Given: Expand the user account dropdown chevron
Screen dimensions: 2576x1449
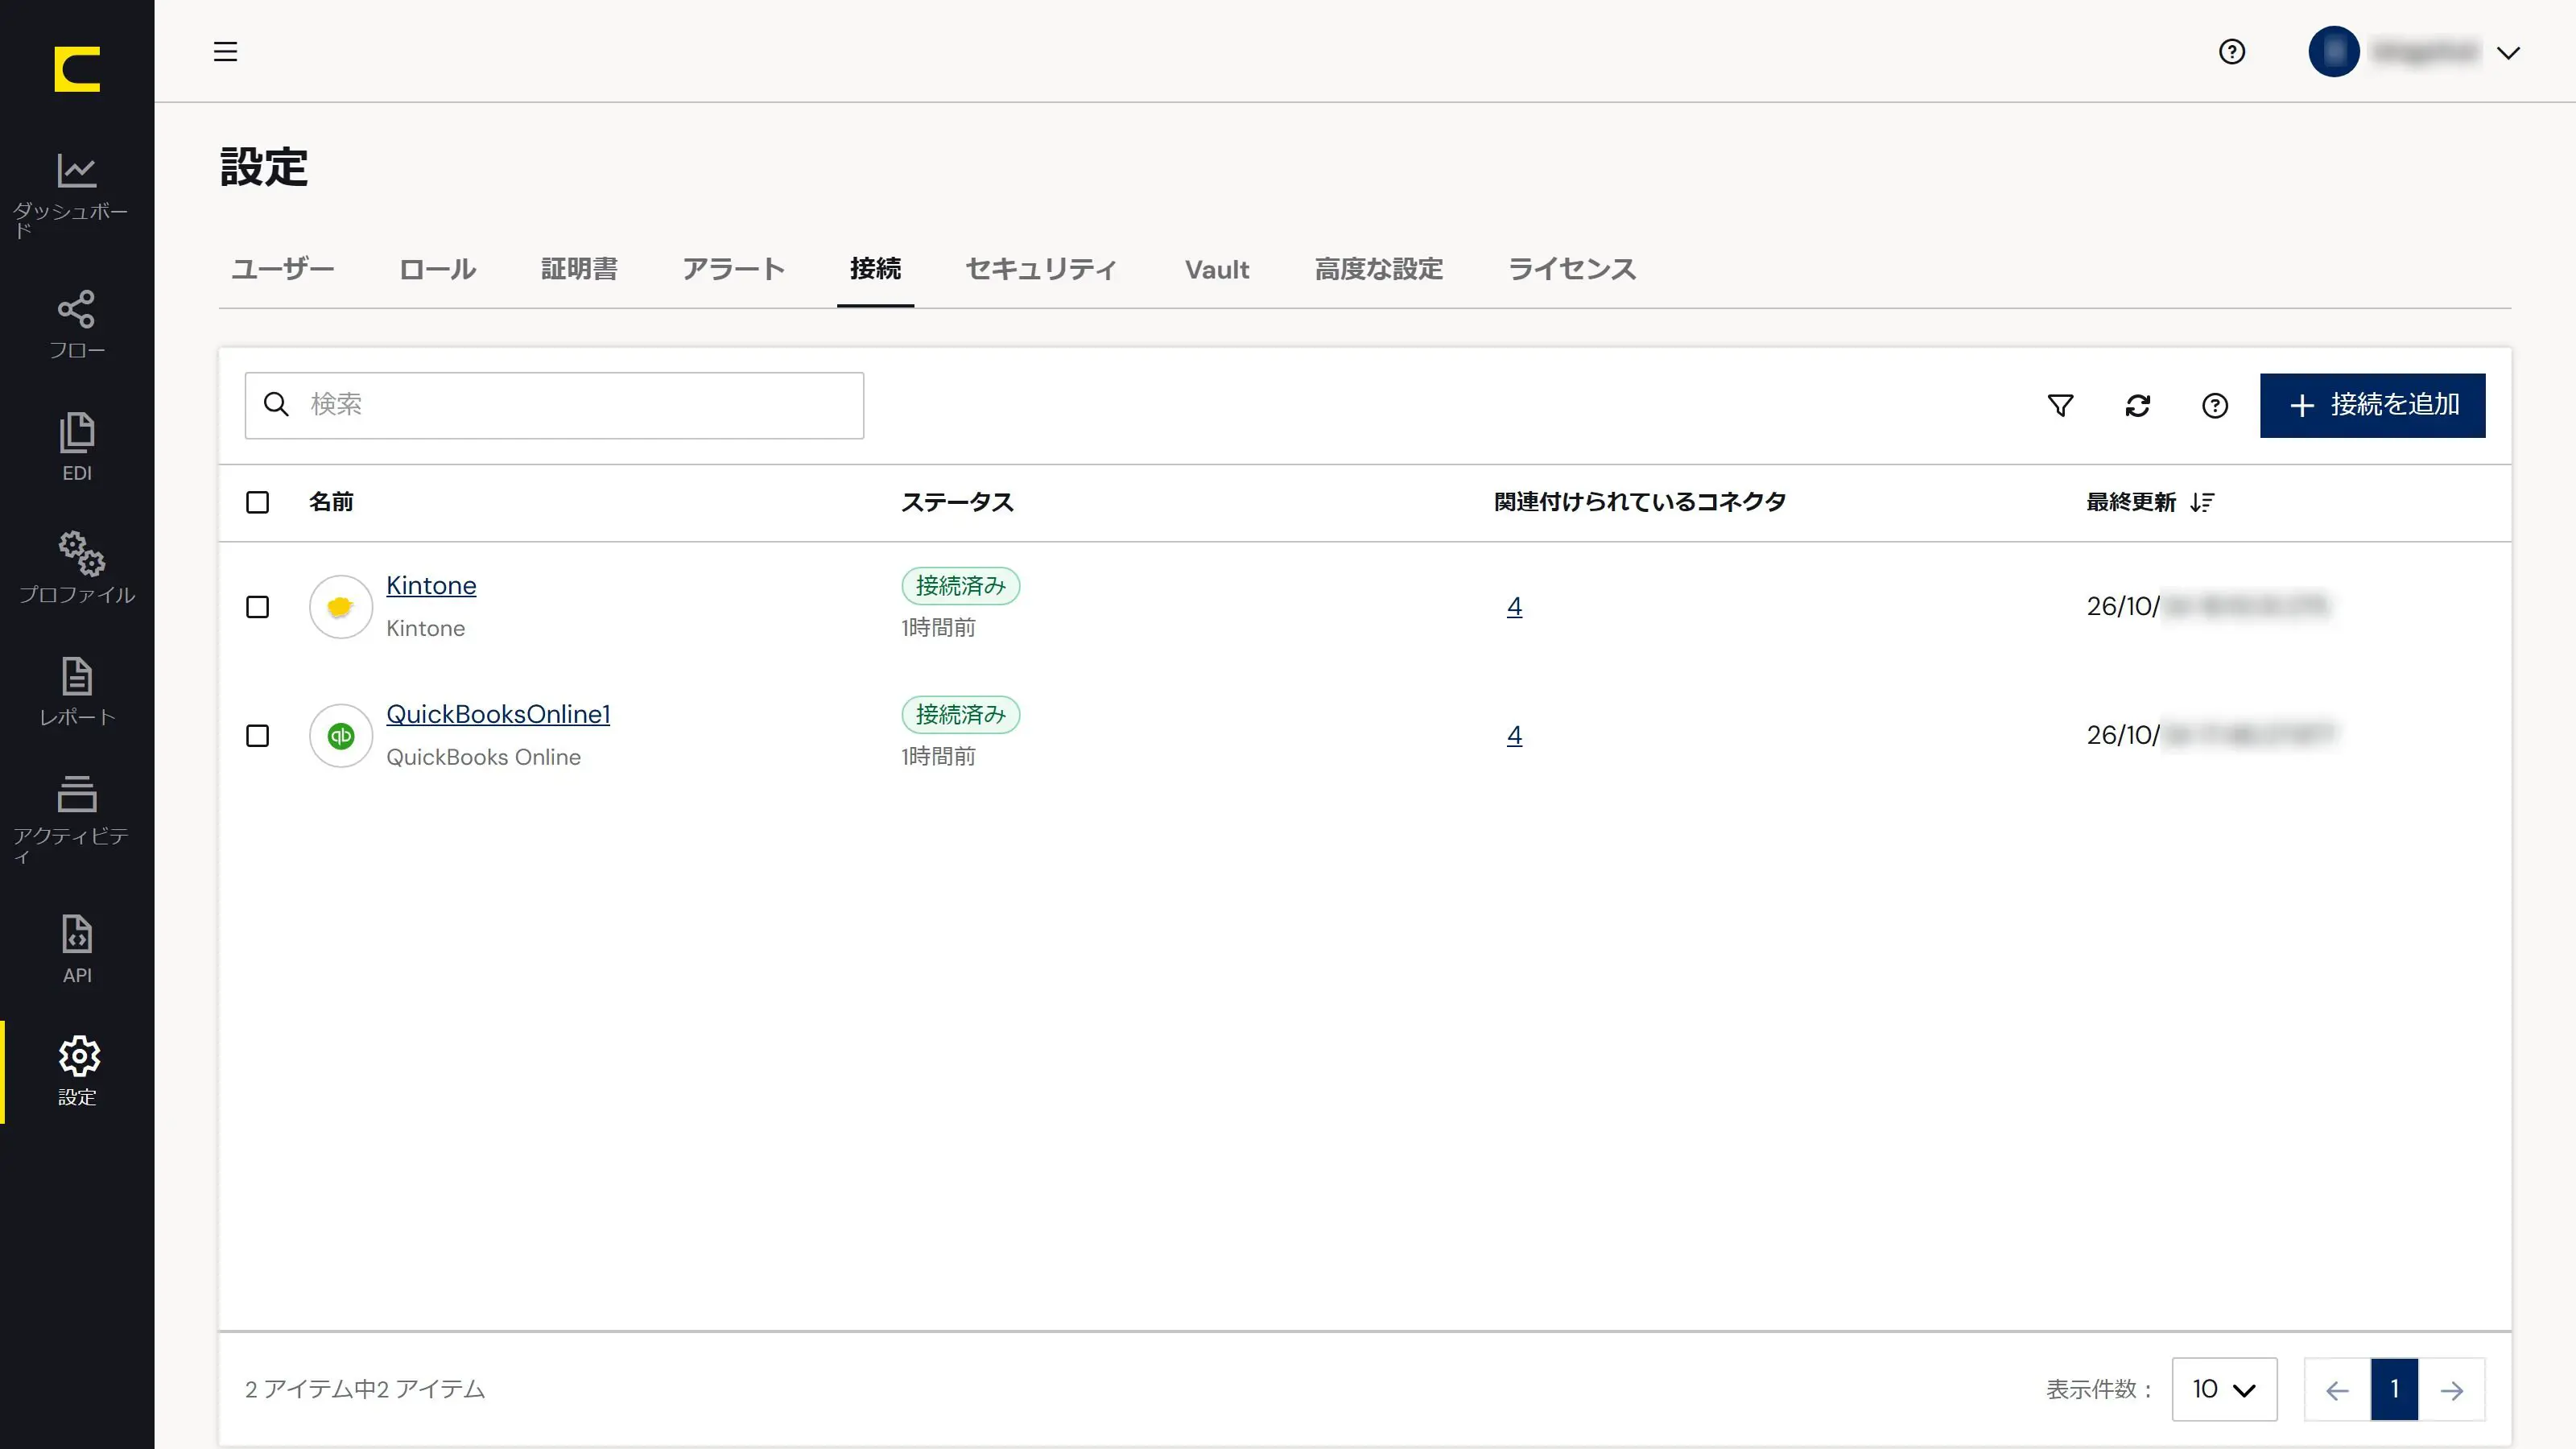Looking at the screenshot, I should 2507,52.
